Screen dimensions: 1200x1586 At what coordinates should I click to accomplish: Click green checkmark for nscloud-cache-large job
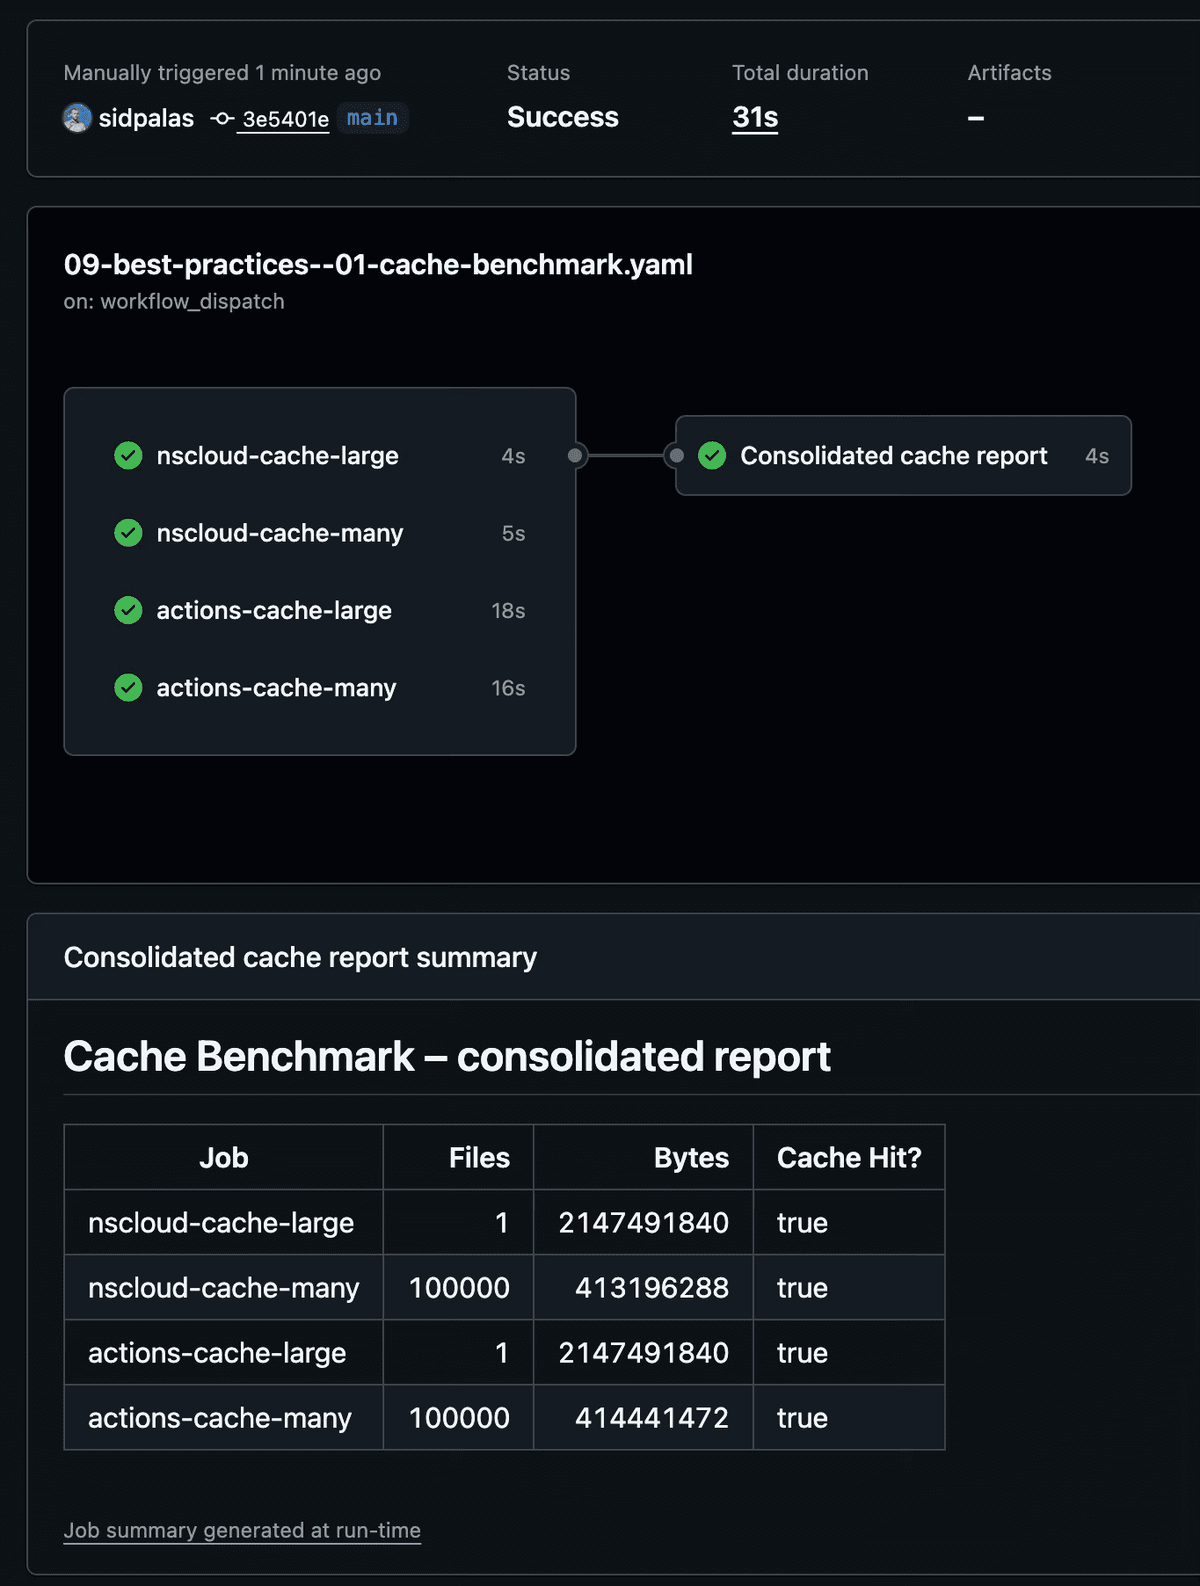pyautogui.click(x=128, y=456)
